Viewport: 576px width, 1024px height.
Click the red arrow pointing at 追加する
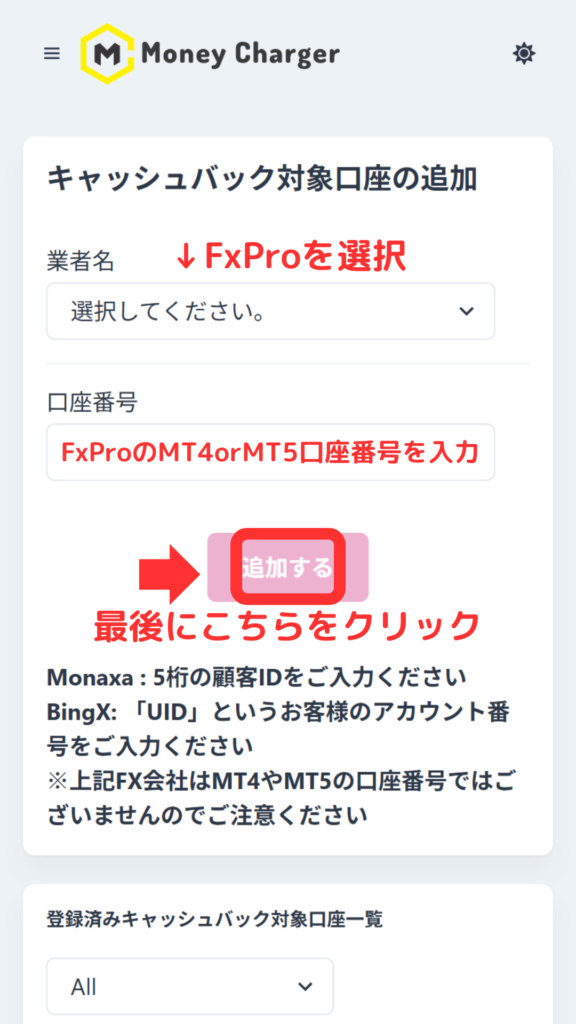pyautogui.click(x=168, y=574)
